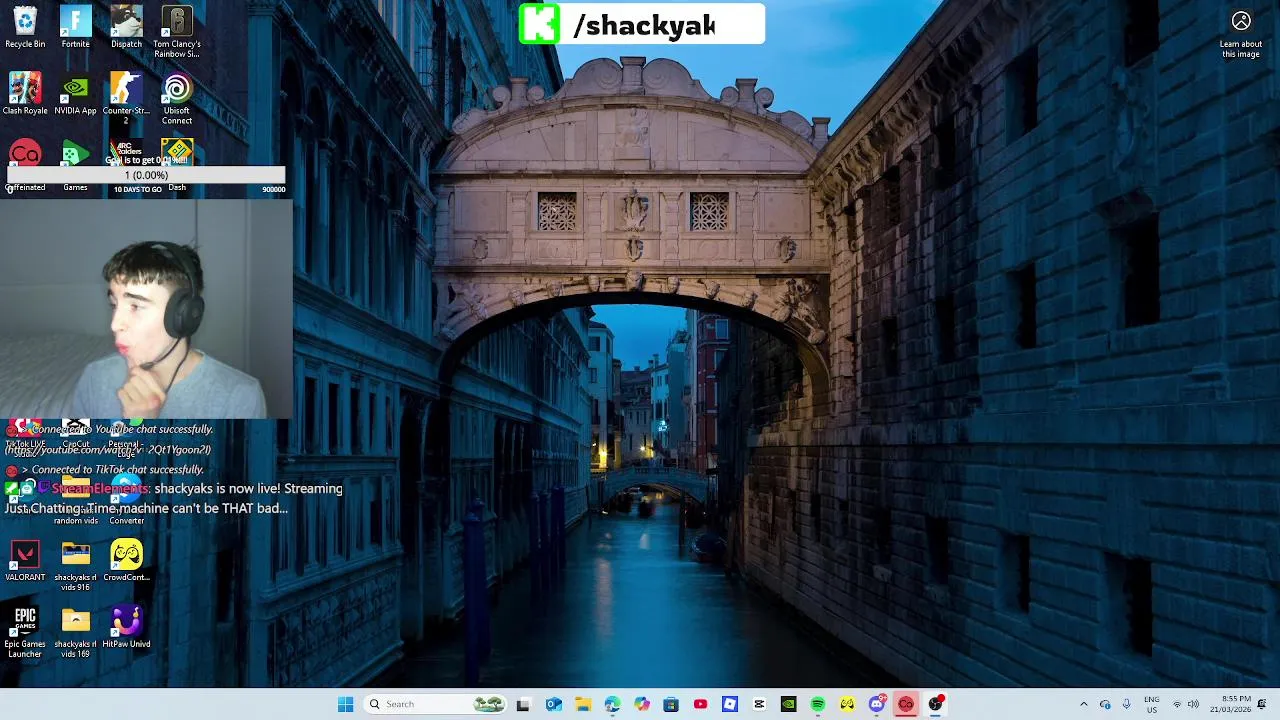Click the speaker volume tray icon
The image size is (1280, 720).
1193,704
